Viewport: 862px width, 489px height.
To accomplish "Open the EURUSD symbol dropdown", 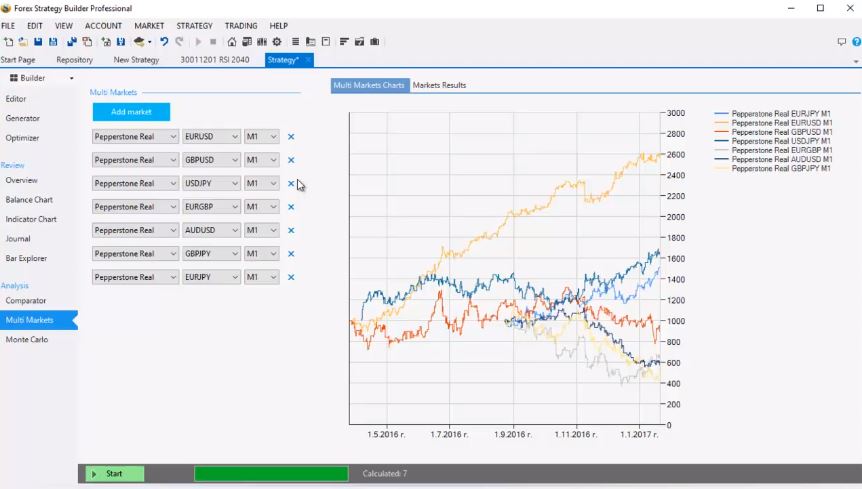I will (212, 137).
